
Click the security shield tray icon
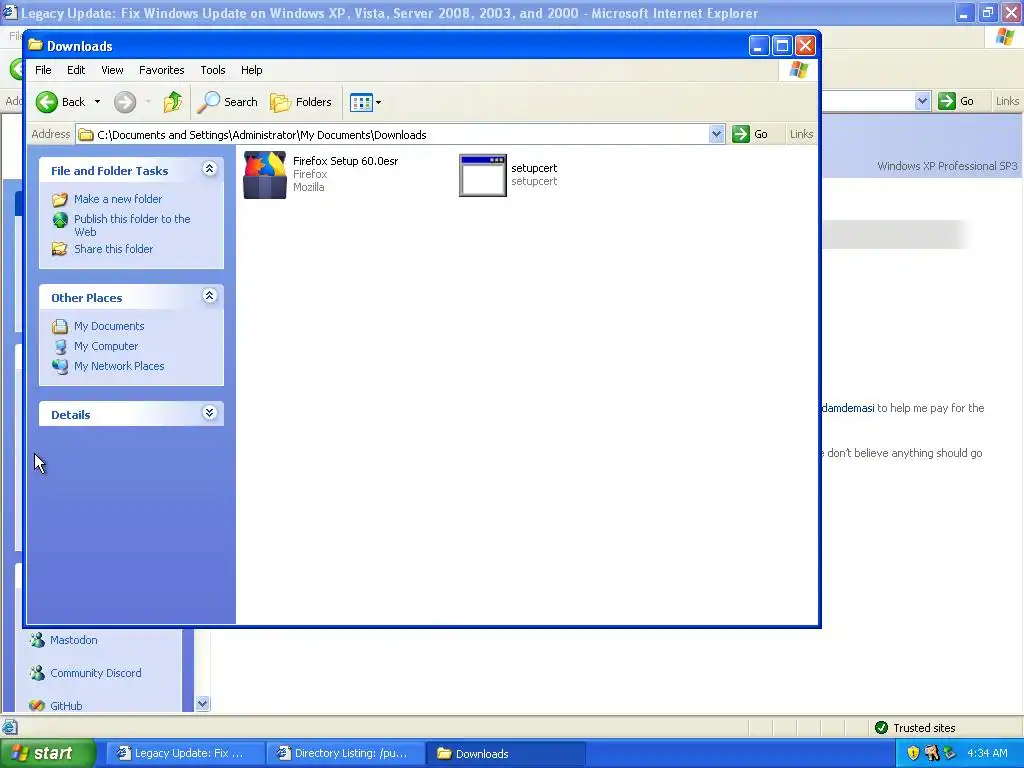(x=913, y=754)
